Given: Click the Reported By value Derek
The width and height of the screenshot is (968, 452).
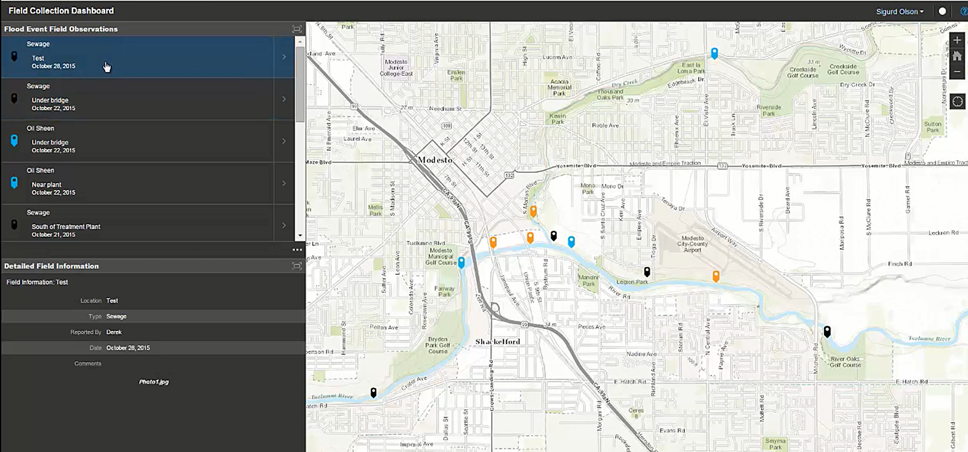Looking at the screenshot, I should (x=114, y=332).
